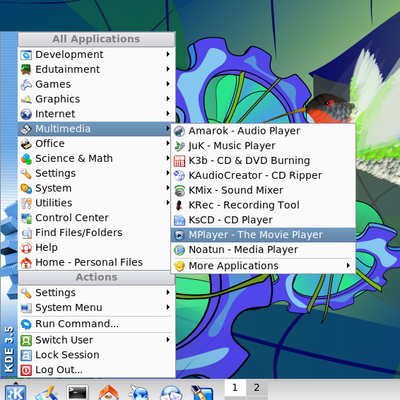Click the KRec microphone icon

point(179,205)
